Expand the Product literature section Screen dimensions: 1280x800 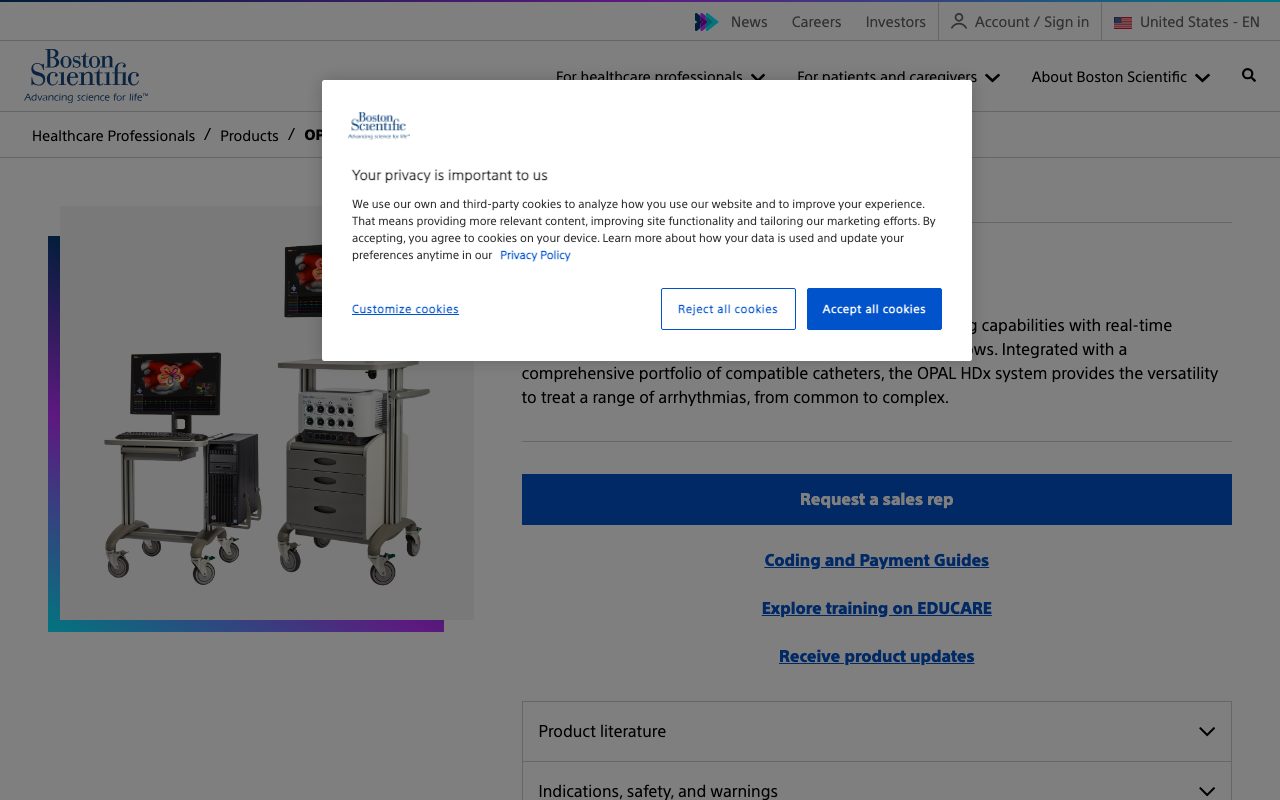coord(877,731)
